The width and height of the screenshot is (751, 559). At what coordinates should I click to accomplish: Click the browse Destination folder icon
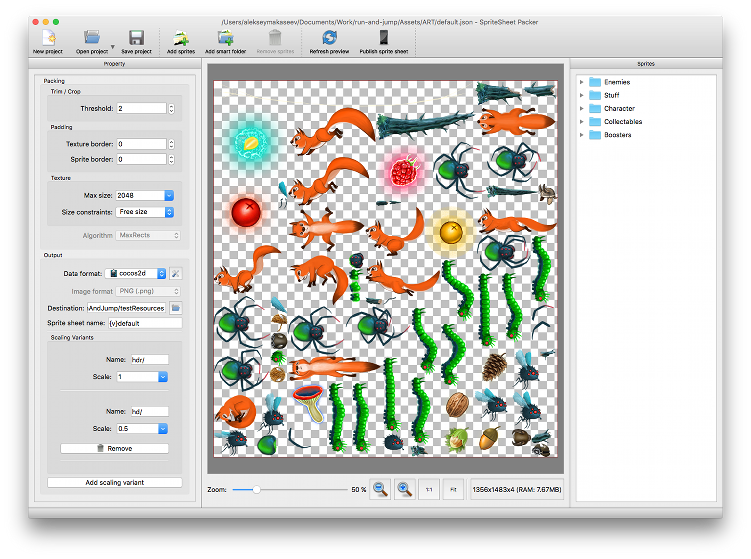pyautogui.click(x=176, y=308)
